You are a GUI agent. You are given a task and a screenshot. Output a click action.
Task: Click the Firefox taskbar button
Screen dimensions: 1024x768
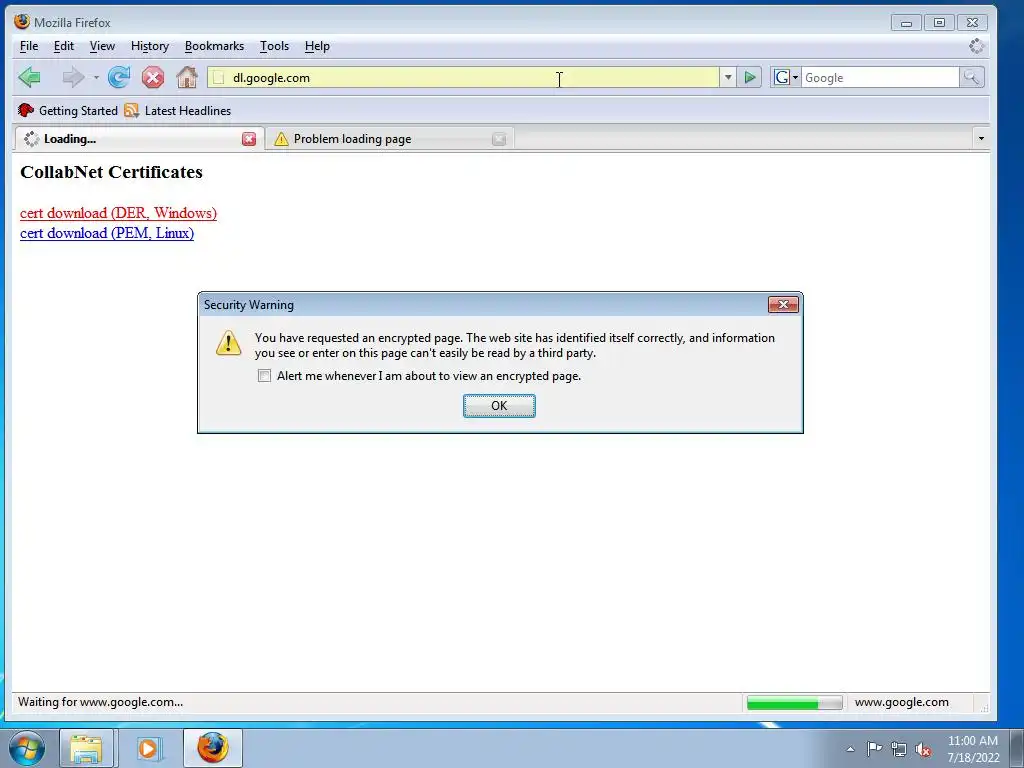(213, 748)
